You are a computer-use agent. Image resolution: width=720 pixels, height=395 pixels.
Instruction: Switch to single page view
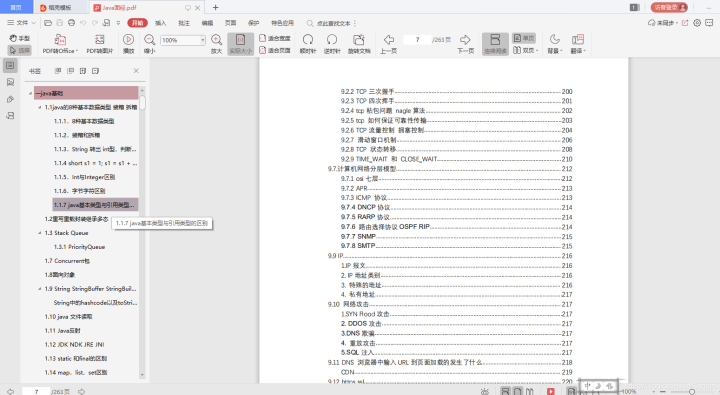pyautogui.click(x=524, y=38)
